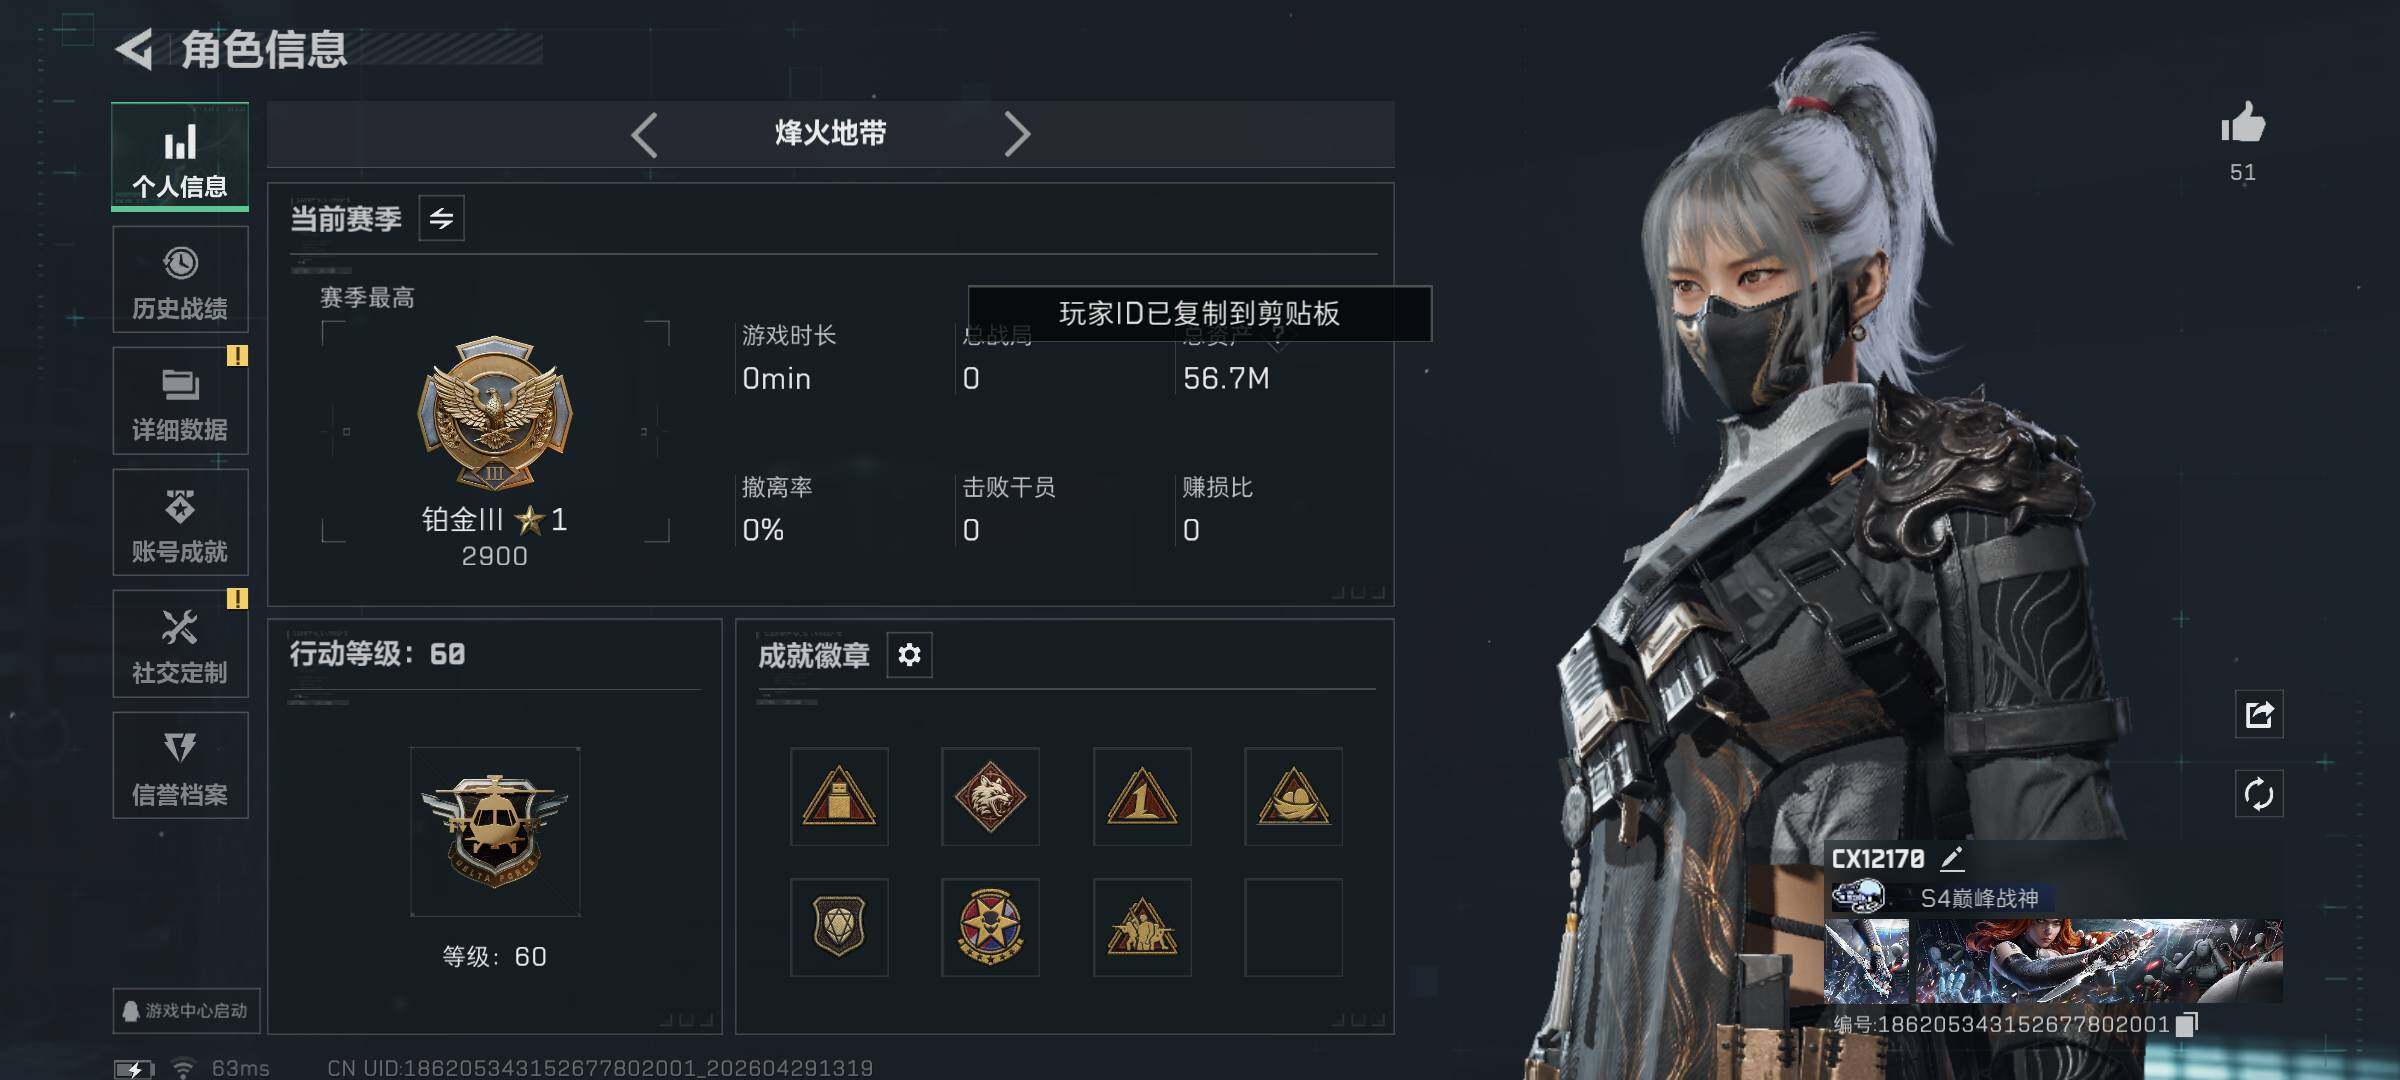
Task: Switch to the next game mode with the right chevron
Action: coord(1016,134)
